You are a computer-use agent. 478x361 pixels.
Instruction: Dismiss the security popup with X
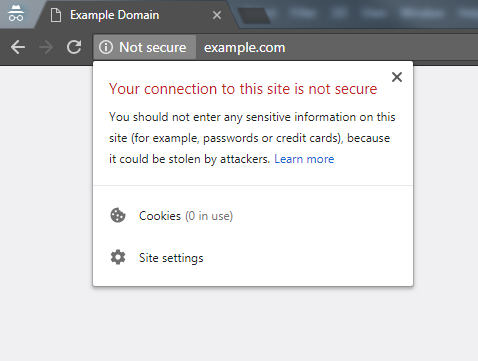pos(397,77)
